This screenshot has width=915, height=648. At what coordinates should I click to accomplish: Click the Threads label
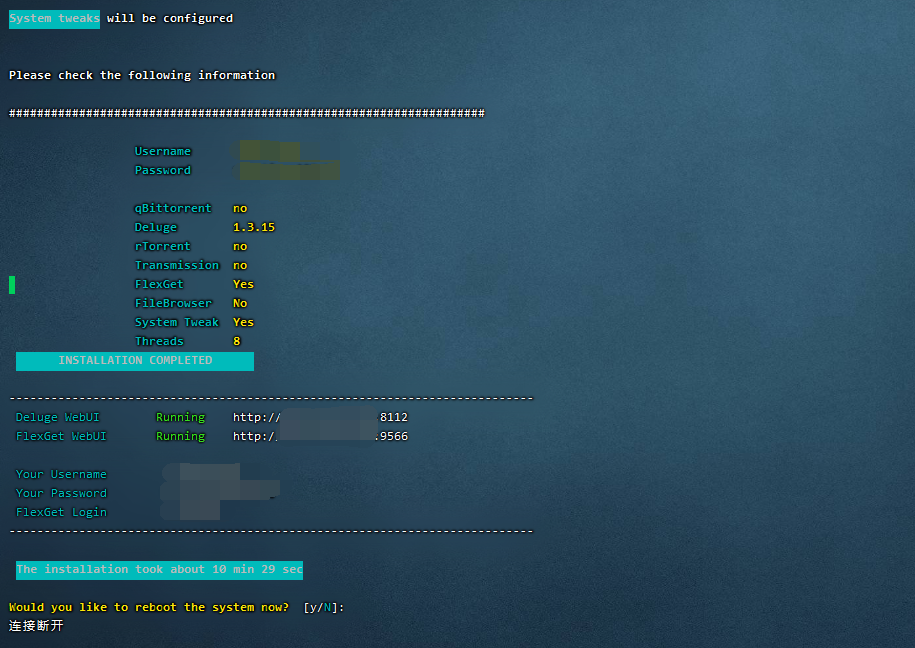point(159,341)
